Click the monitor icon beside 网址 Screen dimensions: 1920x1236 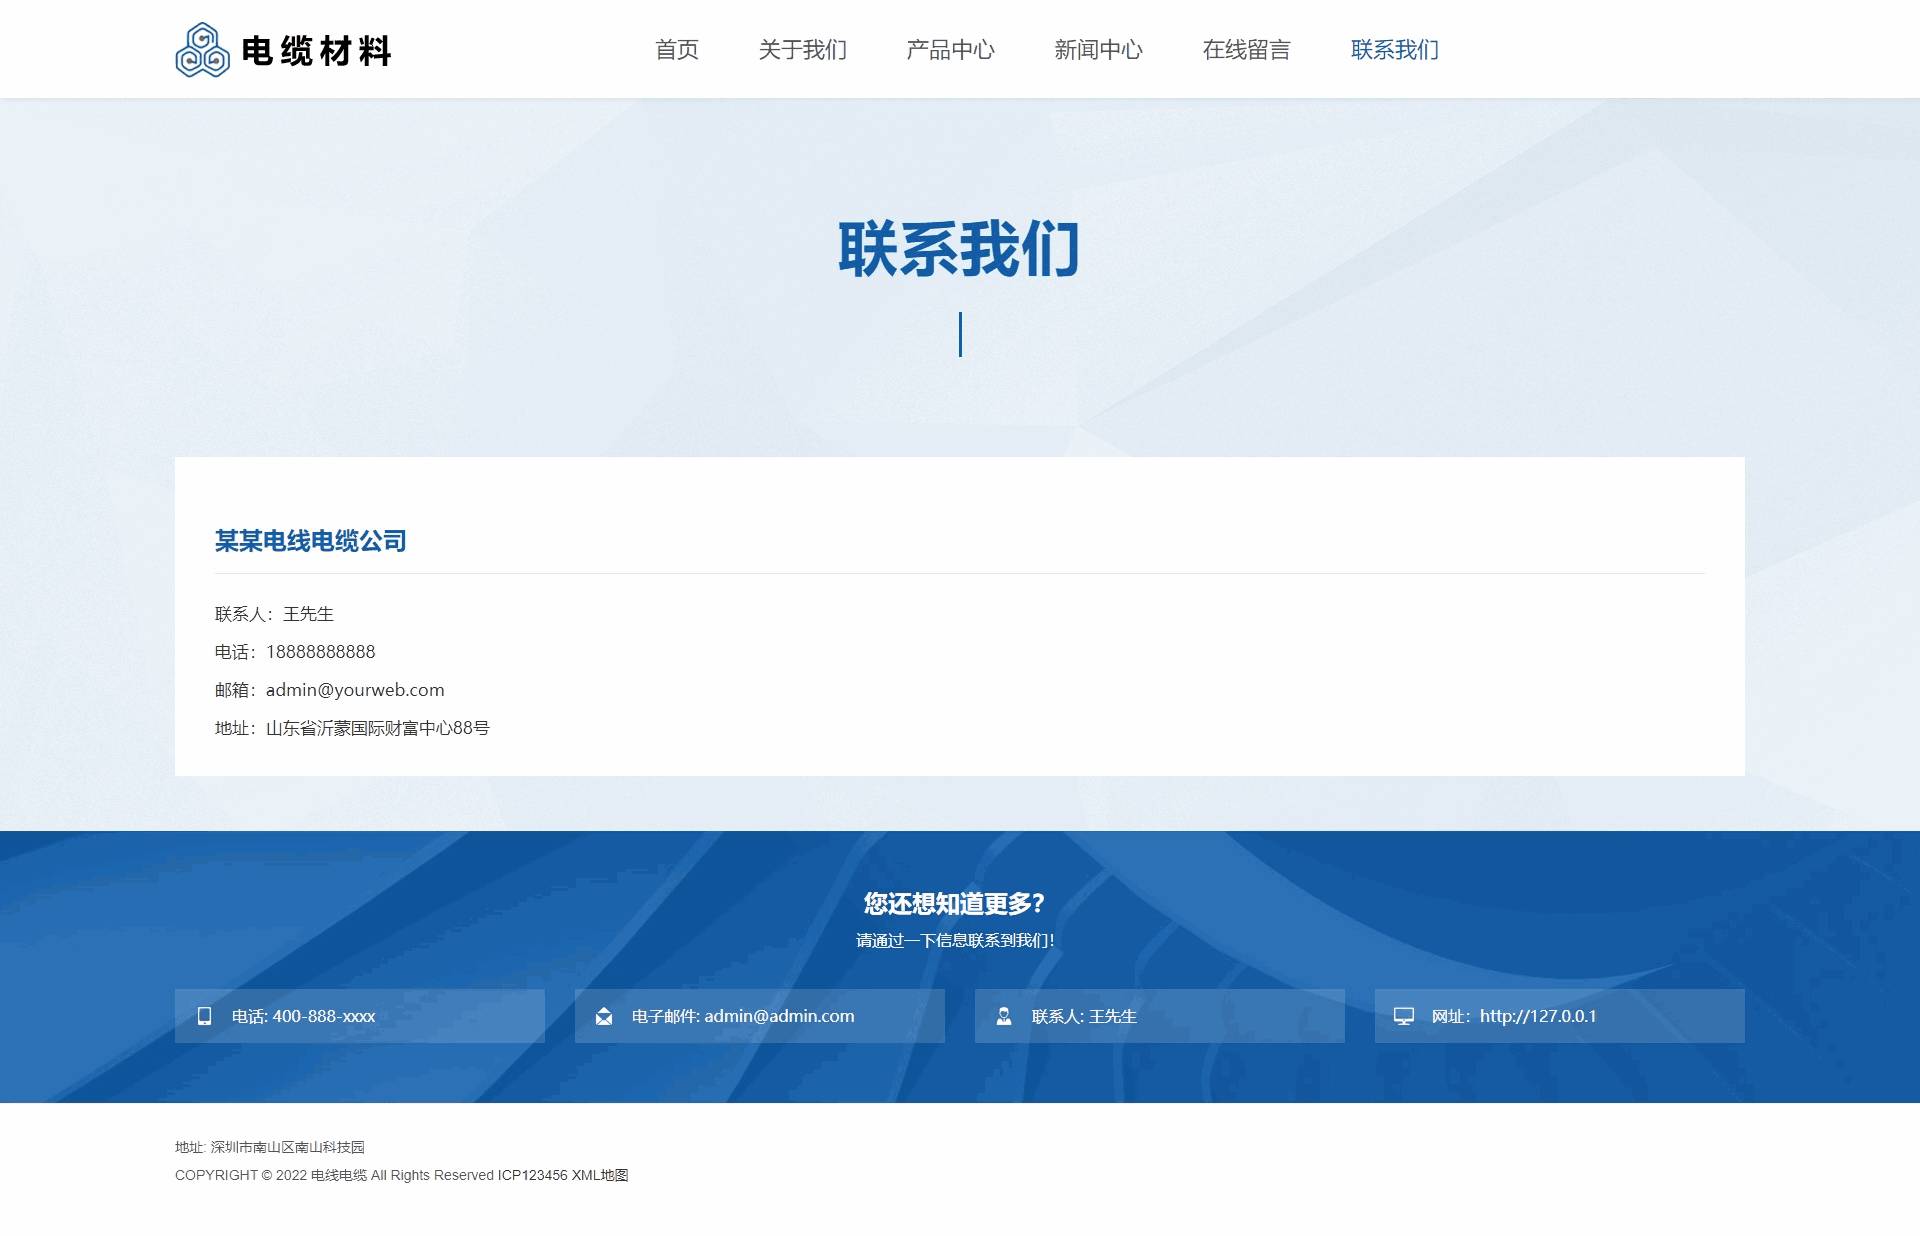[x=1403, y=1015]
